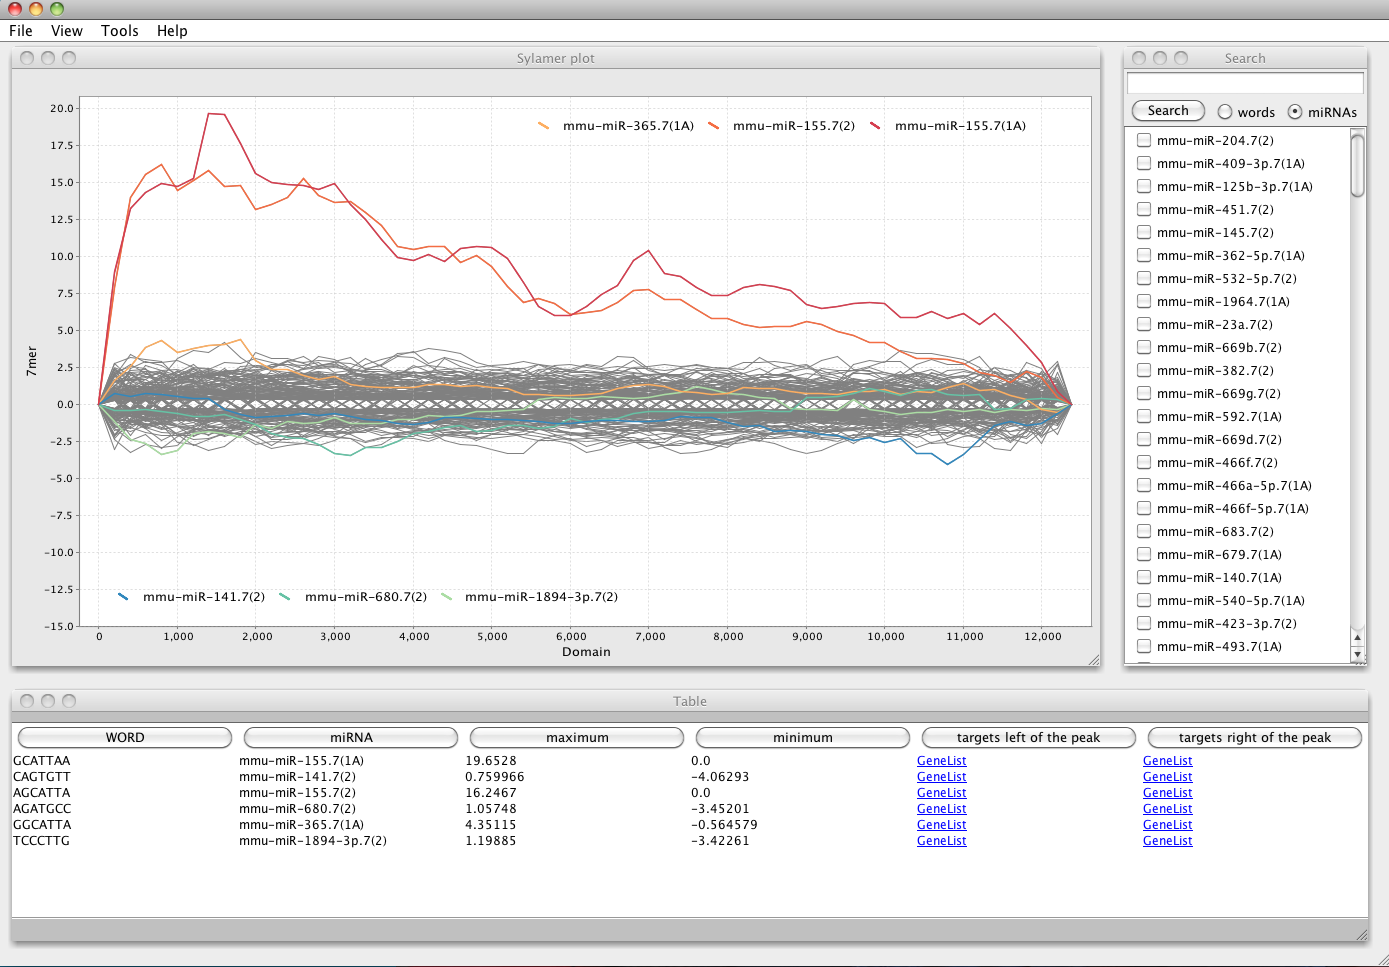Open right-peak GeneList for GGCATTA row
The height and width of the screenshot is (967, 1389).
pos(1168,825)
